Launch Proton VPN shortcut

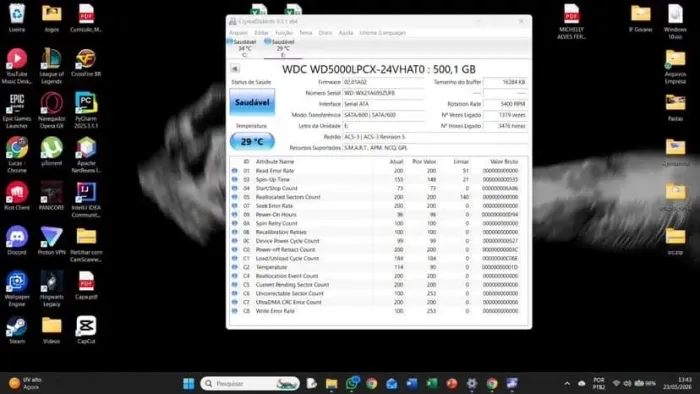52,241
